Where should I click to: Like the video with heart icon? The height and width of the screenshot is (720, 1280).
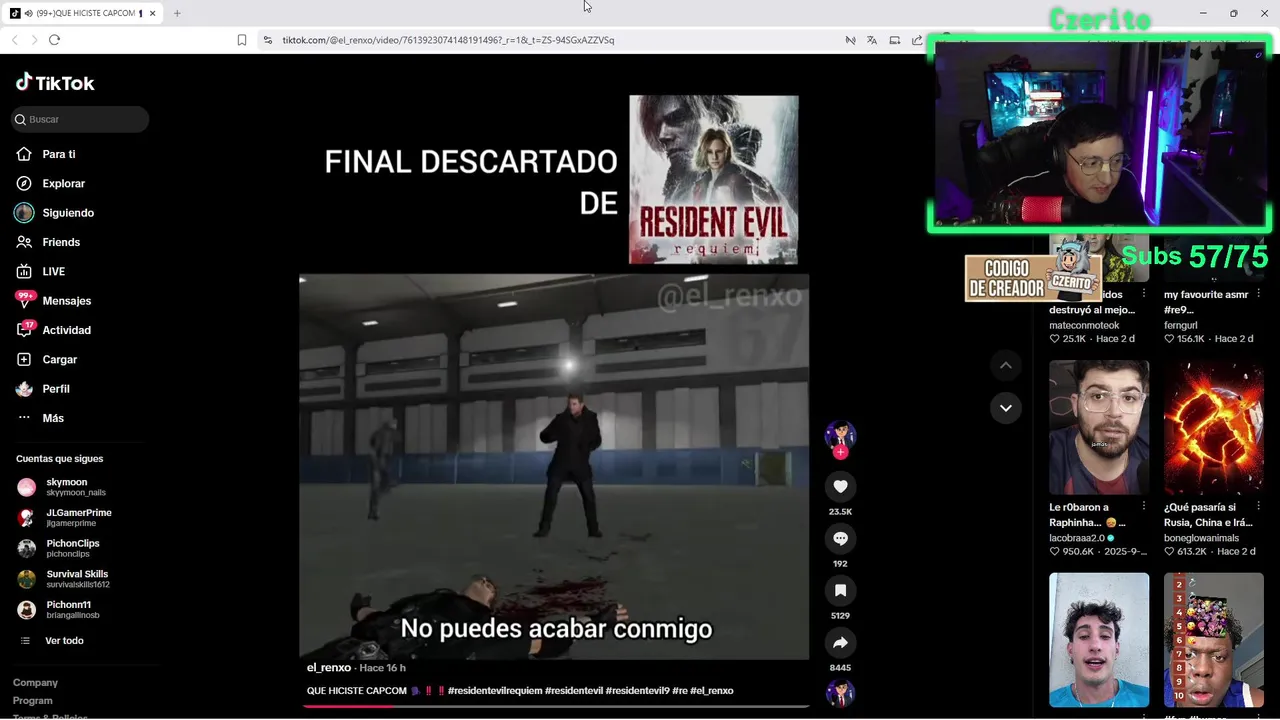pyautogui.click(x=840, y=486)
